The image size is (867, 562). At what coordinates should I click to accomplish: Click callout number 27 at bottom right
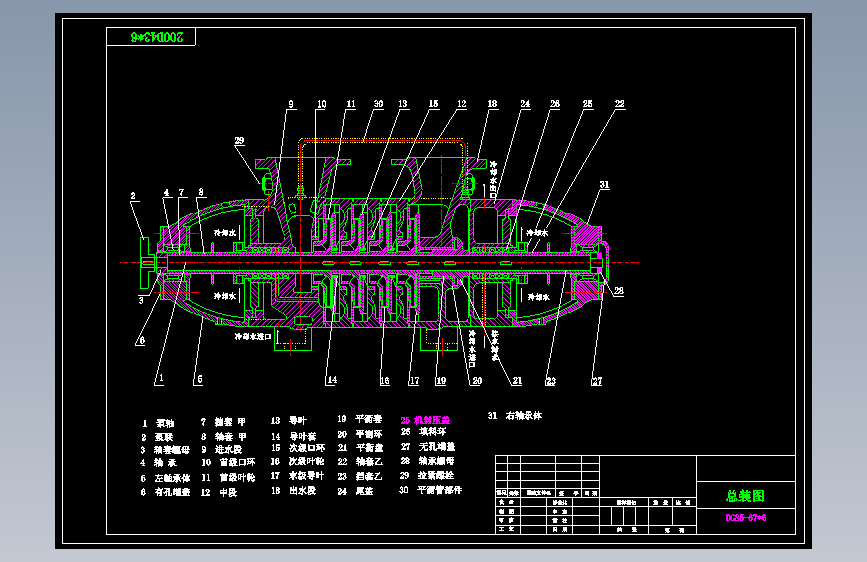point(597,381)
